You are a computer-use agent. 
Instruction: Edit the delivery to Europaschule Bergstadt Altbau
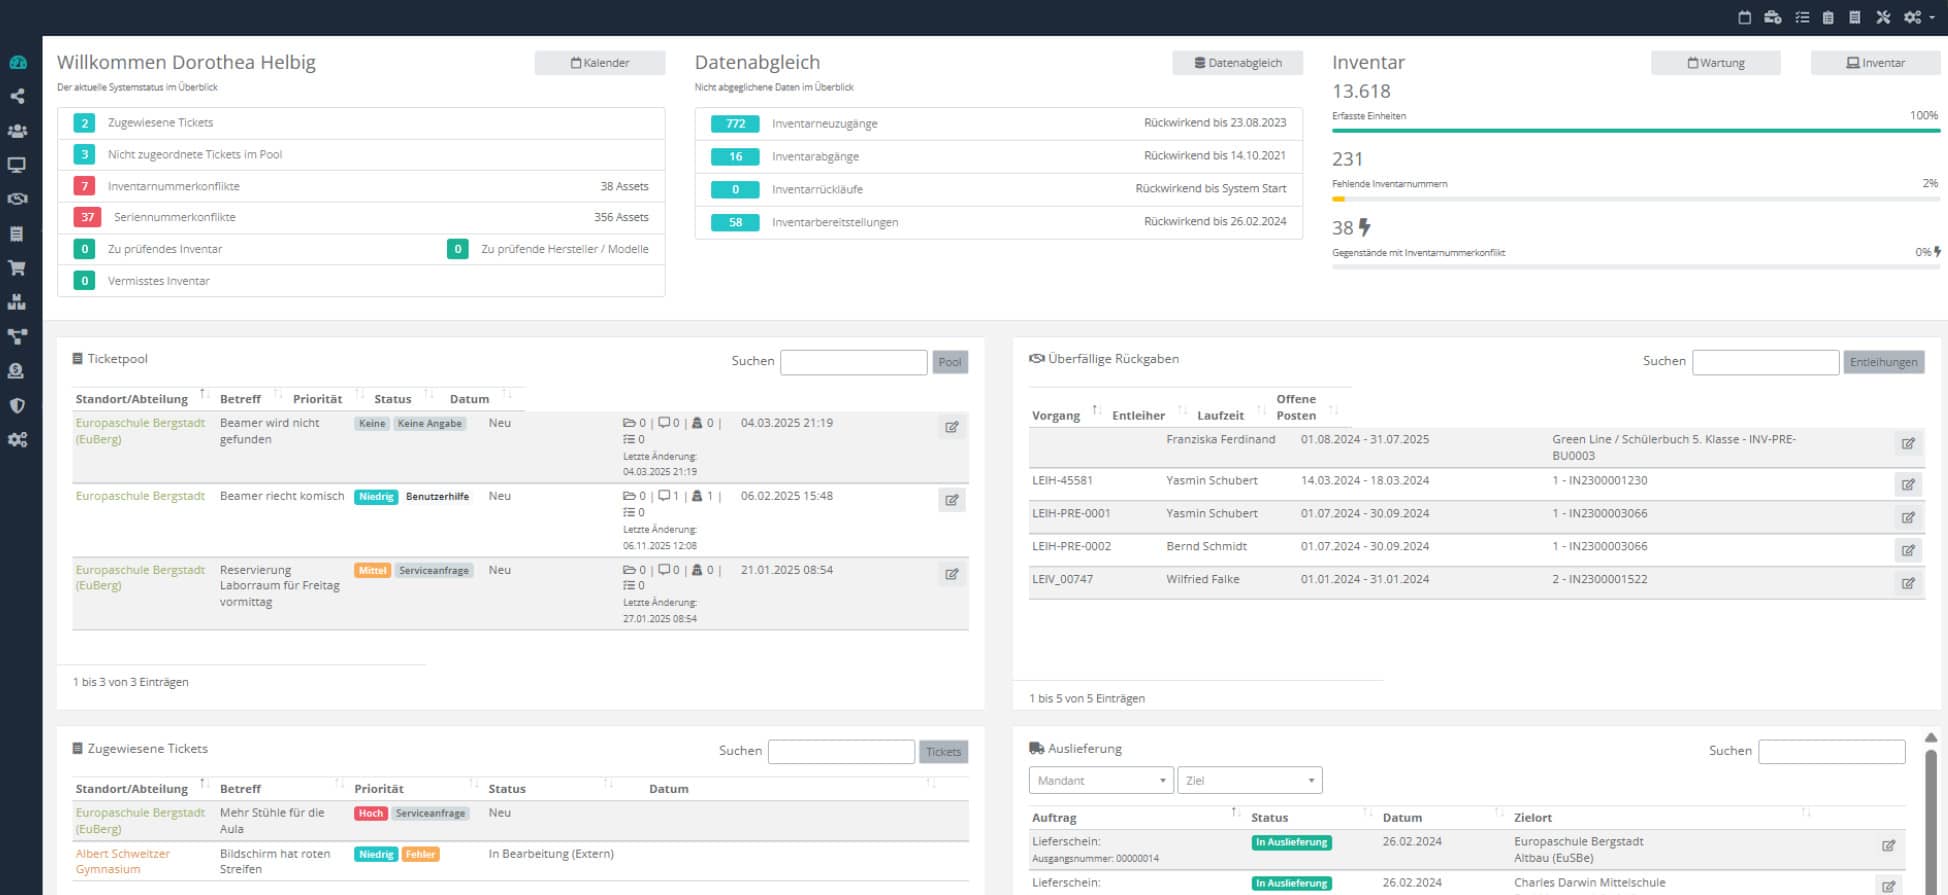pos(1888,846)
